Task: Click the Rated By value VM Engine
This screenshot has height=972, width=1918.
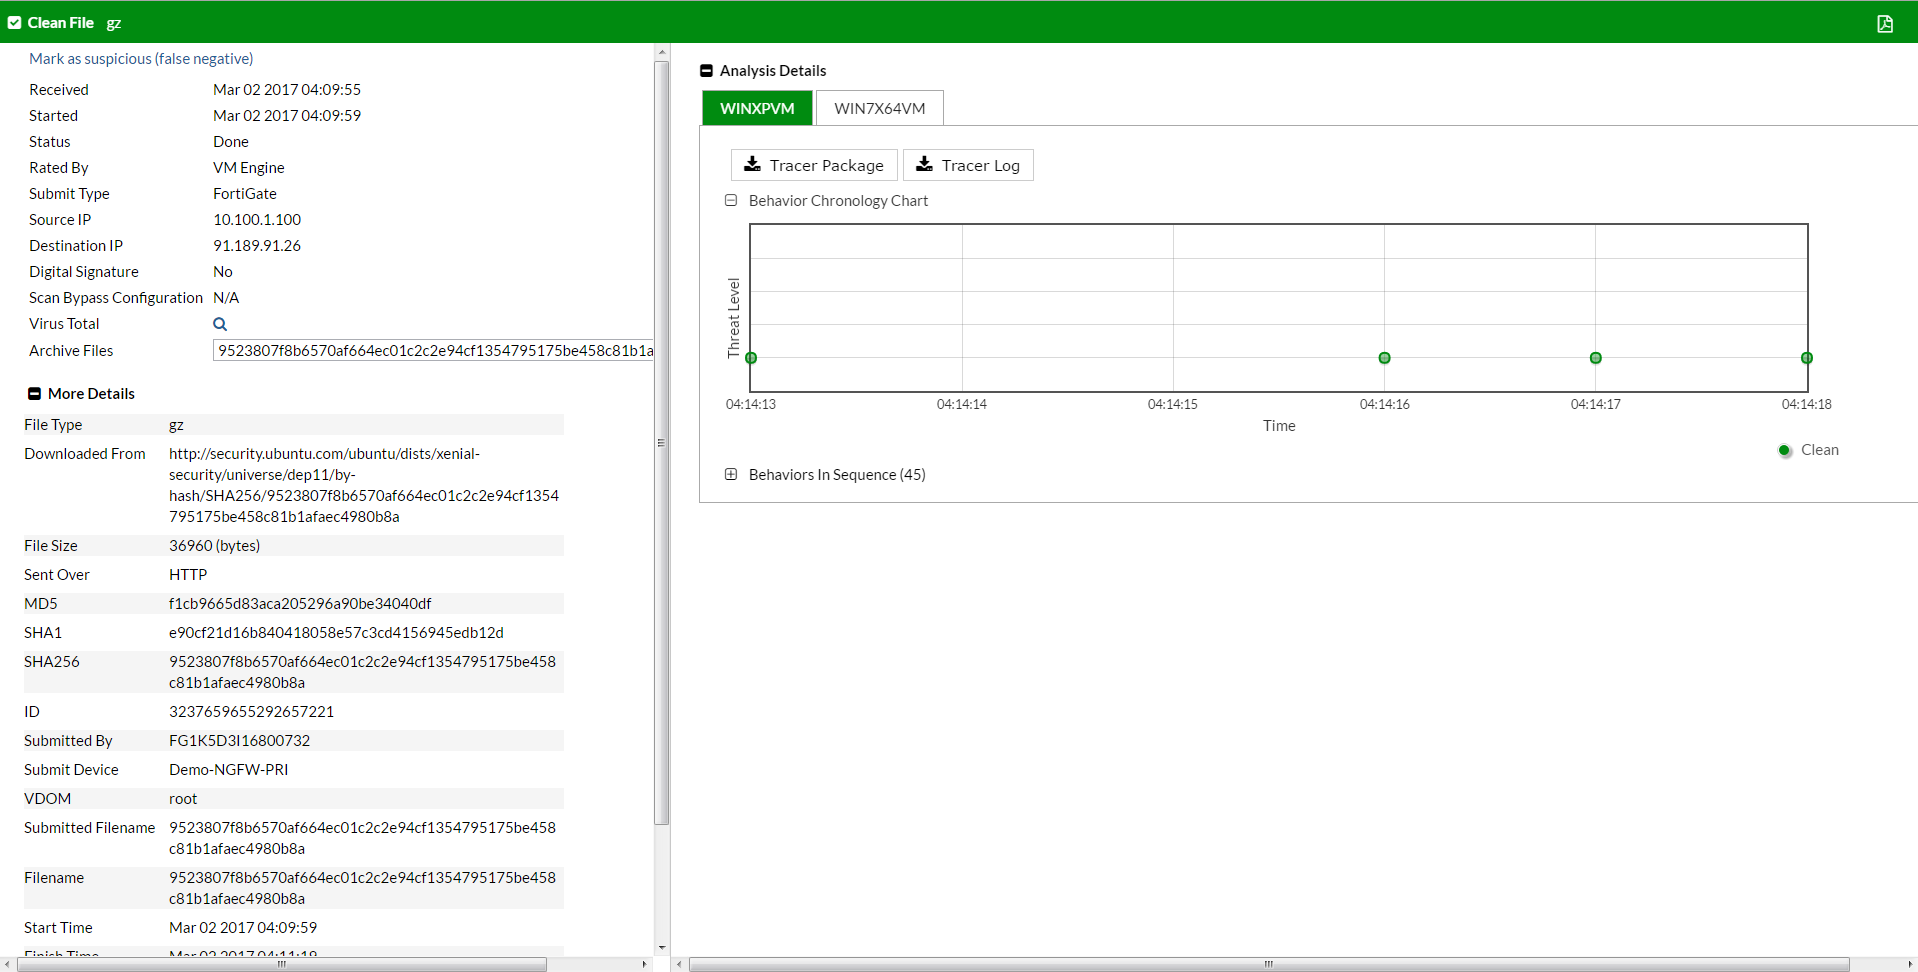Action: pos(249,168)
